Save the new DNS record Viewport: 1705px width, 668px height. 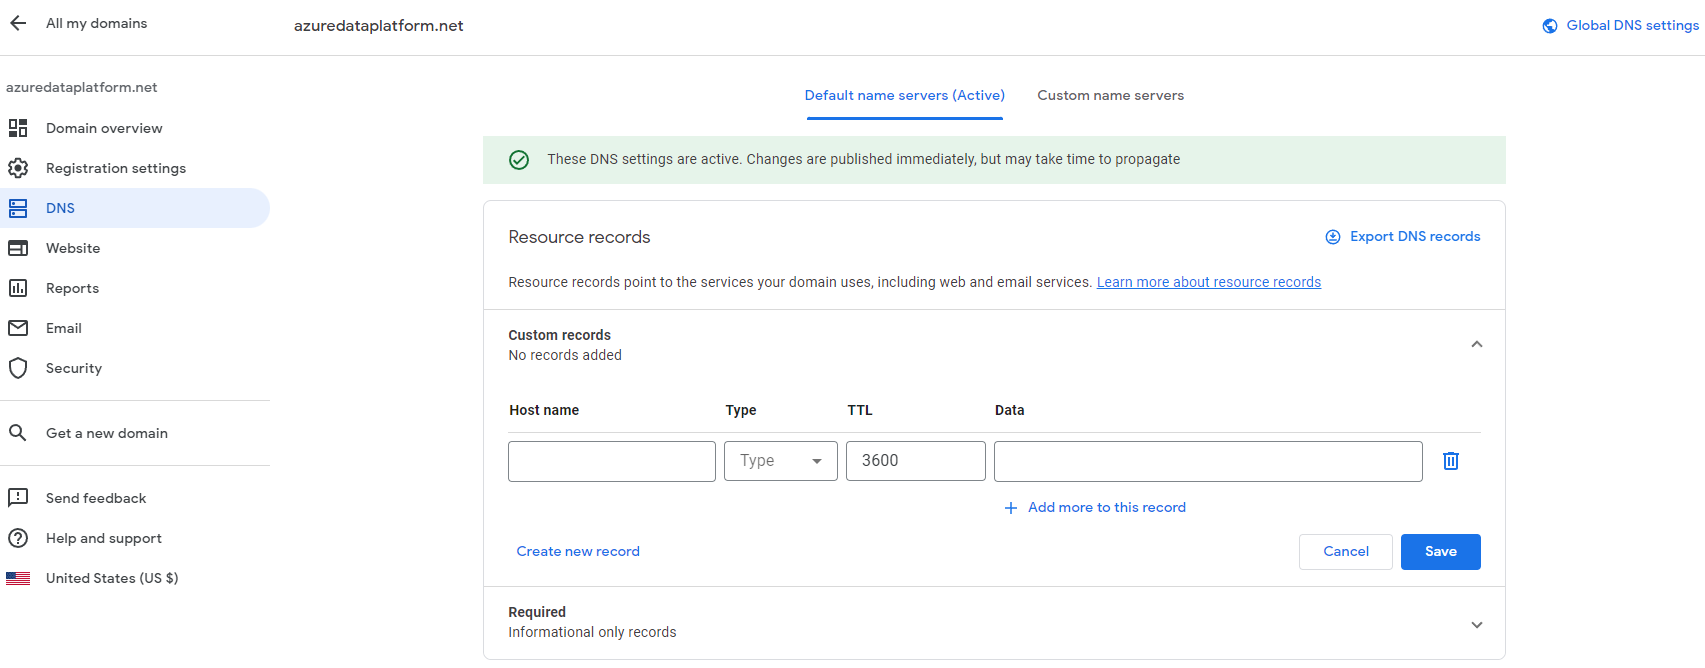[1440, 552]
